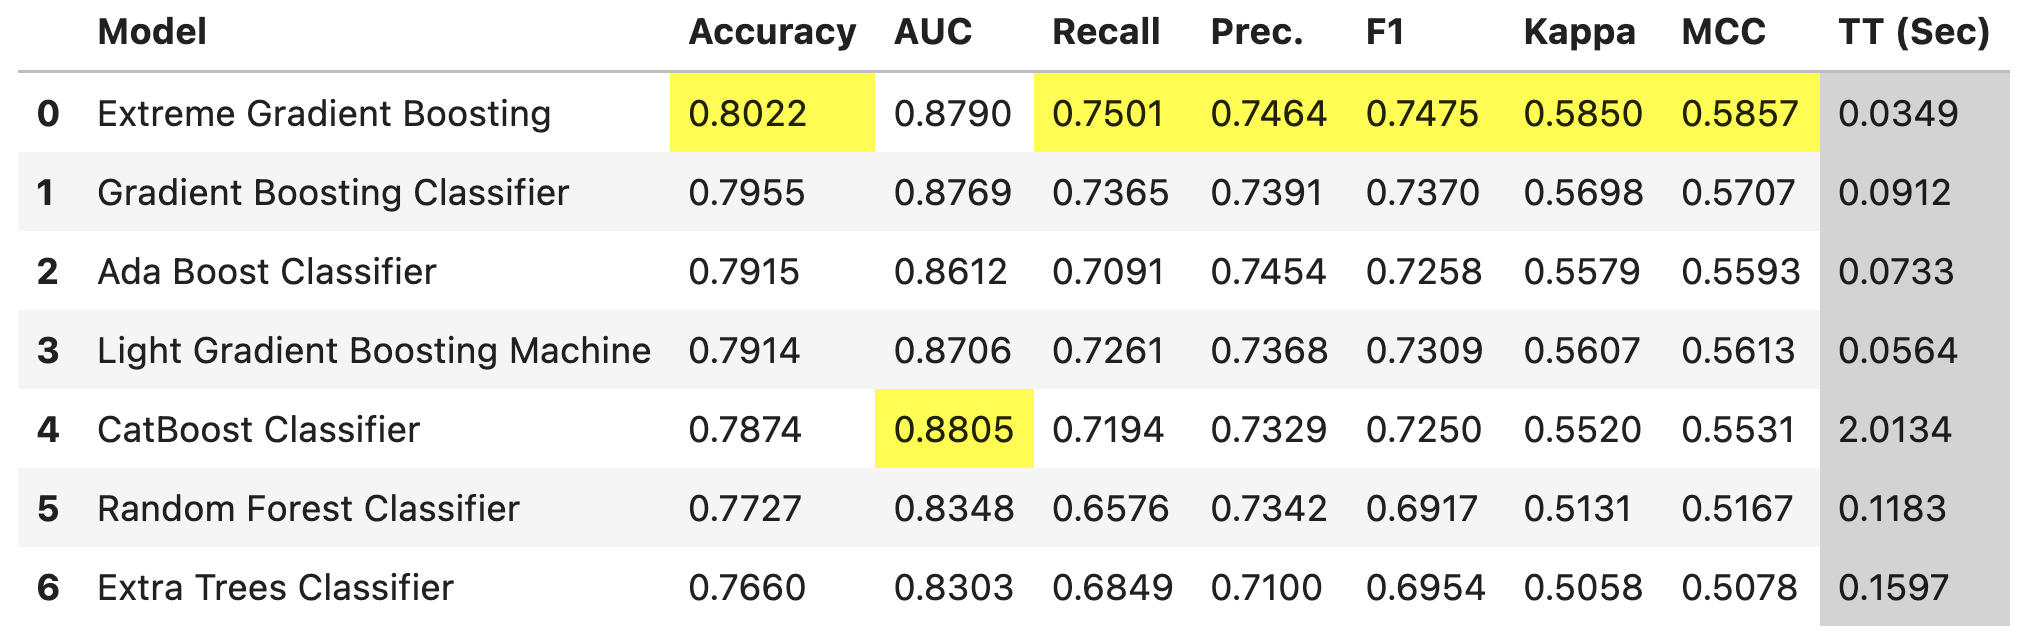Click row index 3
Image resolution: width=2026 pixels, height=638 pixels.
48,351
